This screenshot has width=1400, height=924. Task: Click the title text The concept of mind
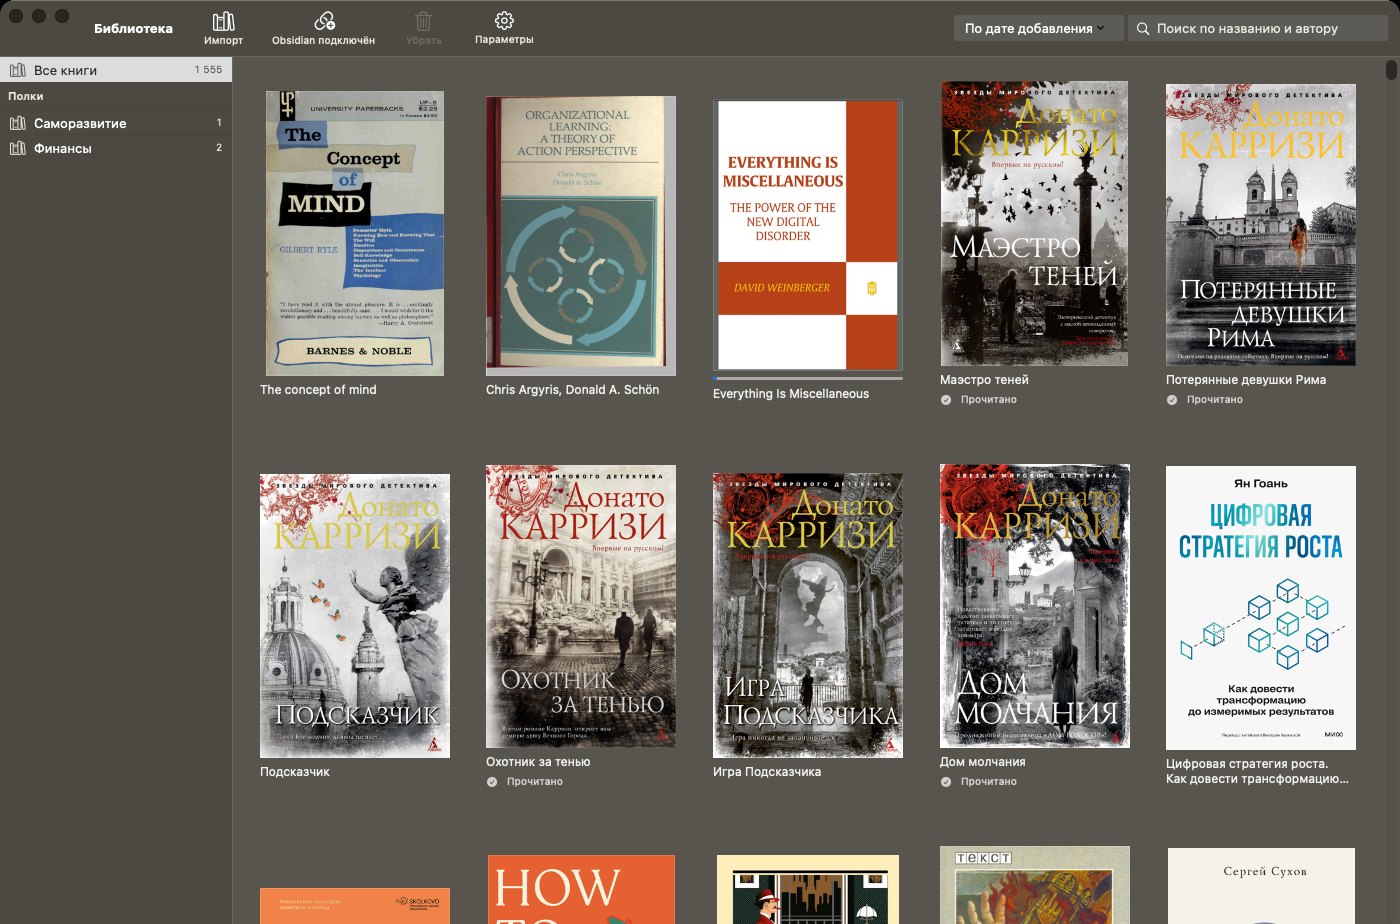click(x=318, y=390)
